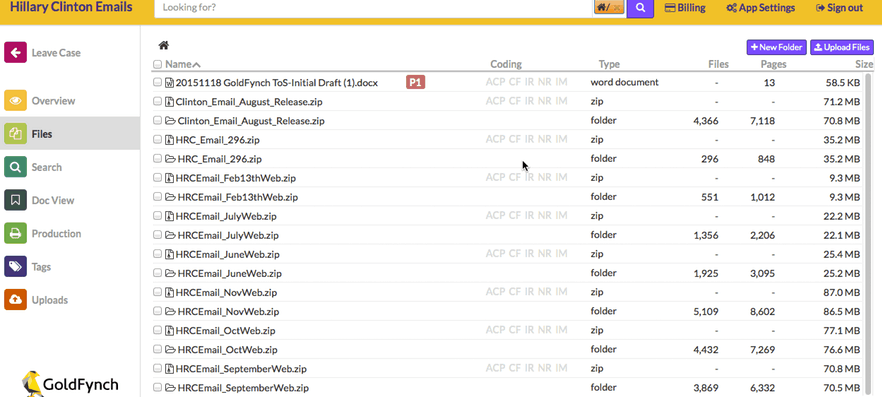Click the Upload Files button
882x397 pixels.
click(x=842, y=47)
